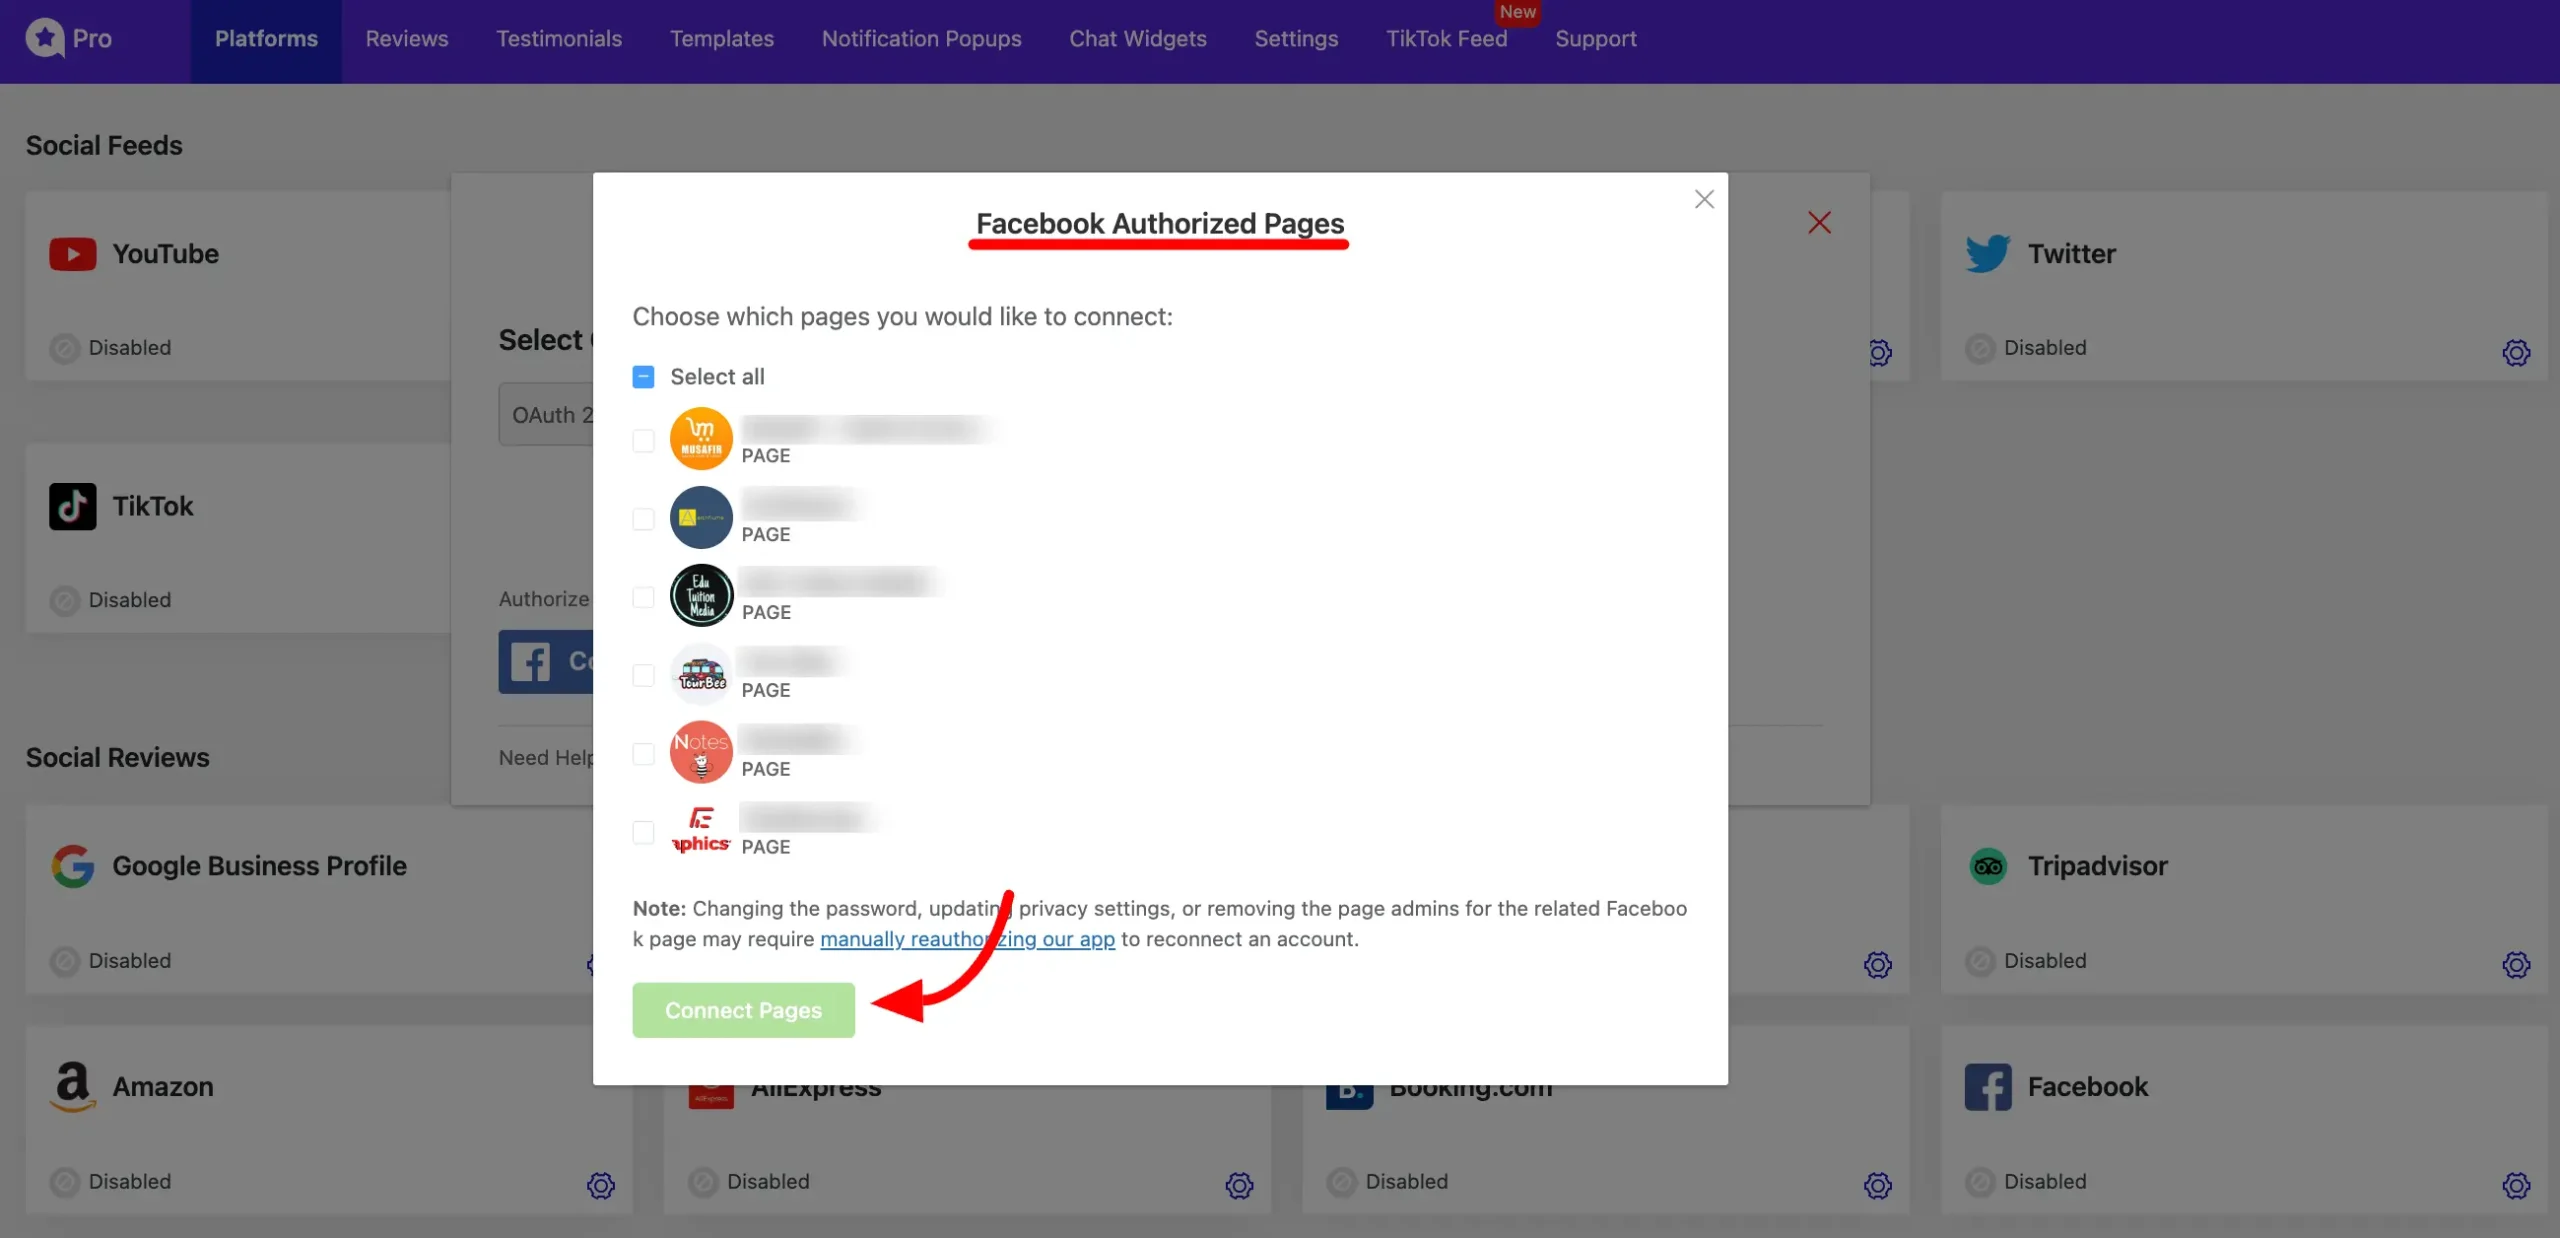The image size is (2560, 1238).
Task: Open settings gear beside the red X panel
Action: pyautogui.click(x=1881, y=352)
